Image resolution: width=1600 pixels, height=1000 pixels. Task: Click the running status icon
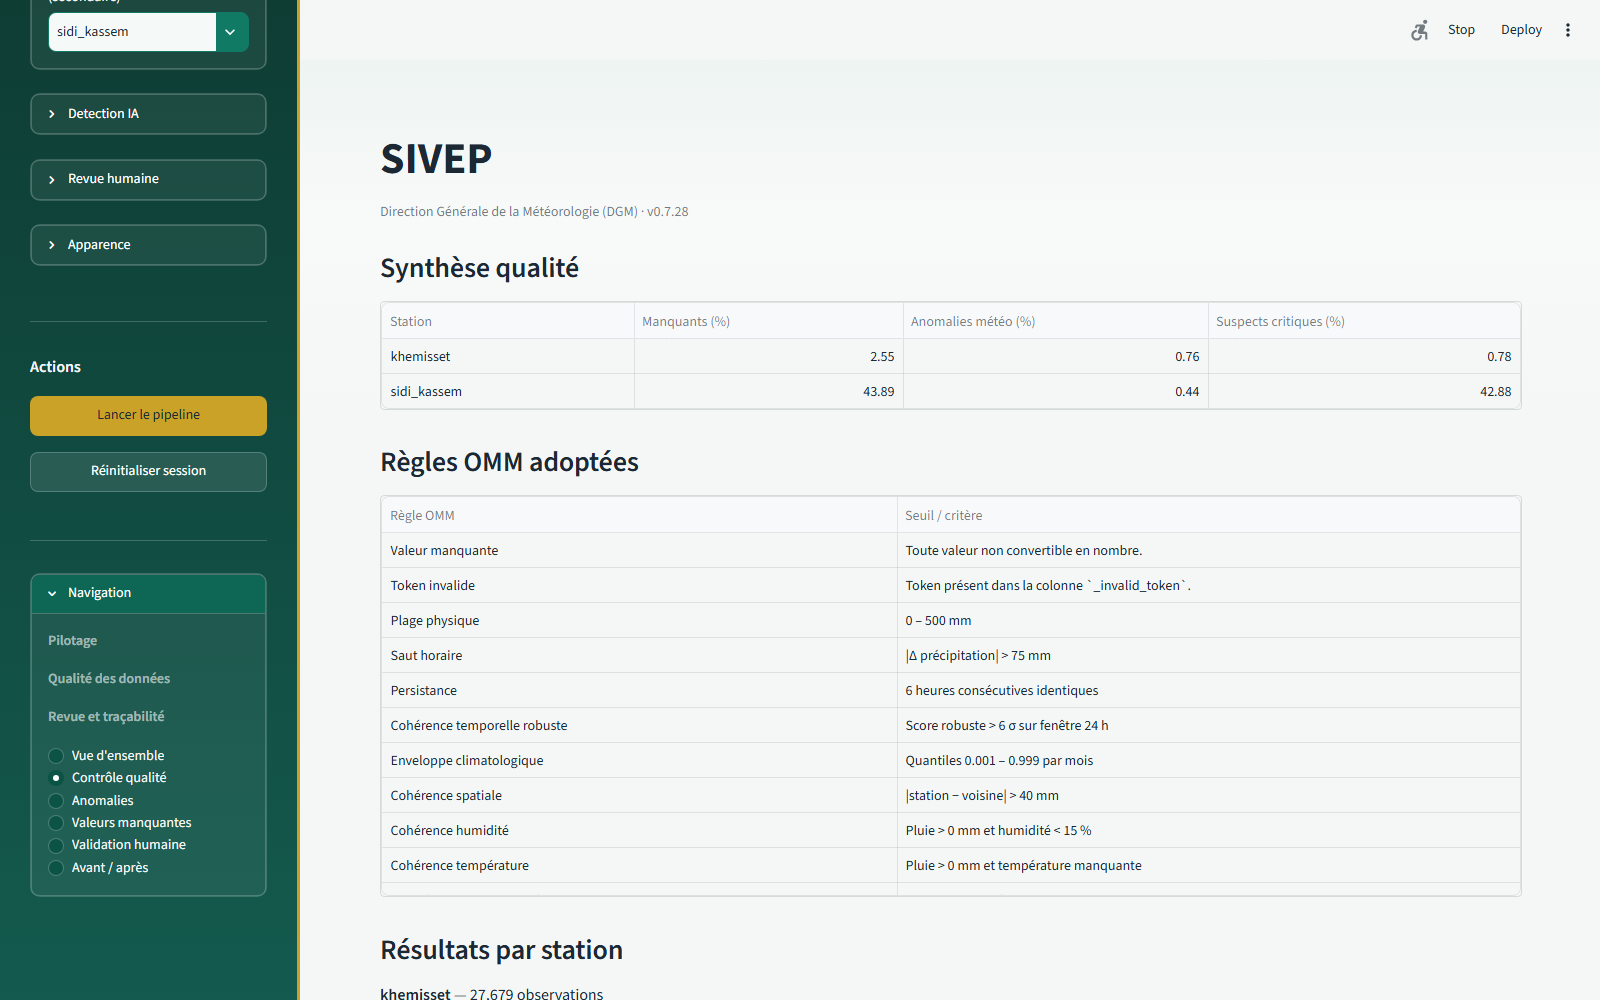1419,30
